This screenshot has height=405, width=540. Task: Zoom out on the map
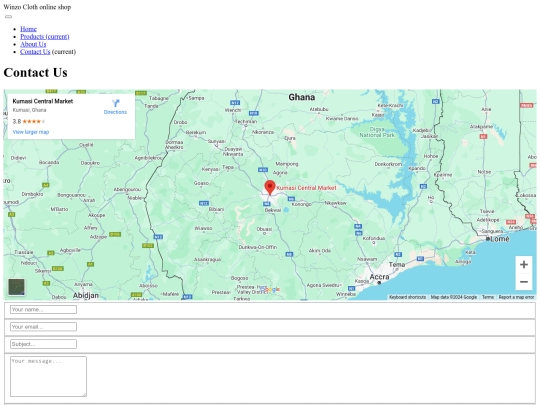pyautogui.click(x=524, y=282)
